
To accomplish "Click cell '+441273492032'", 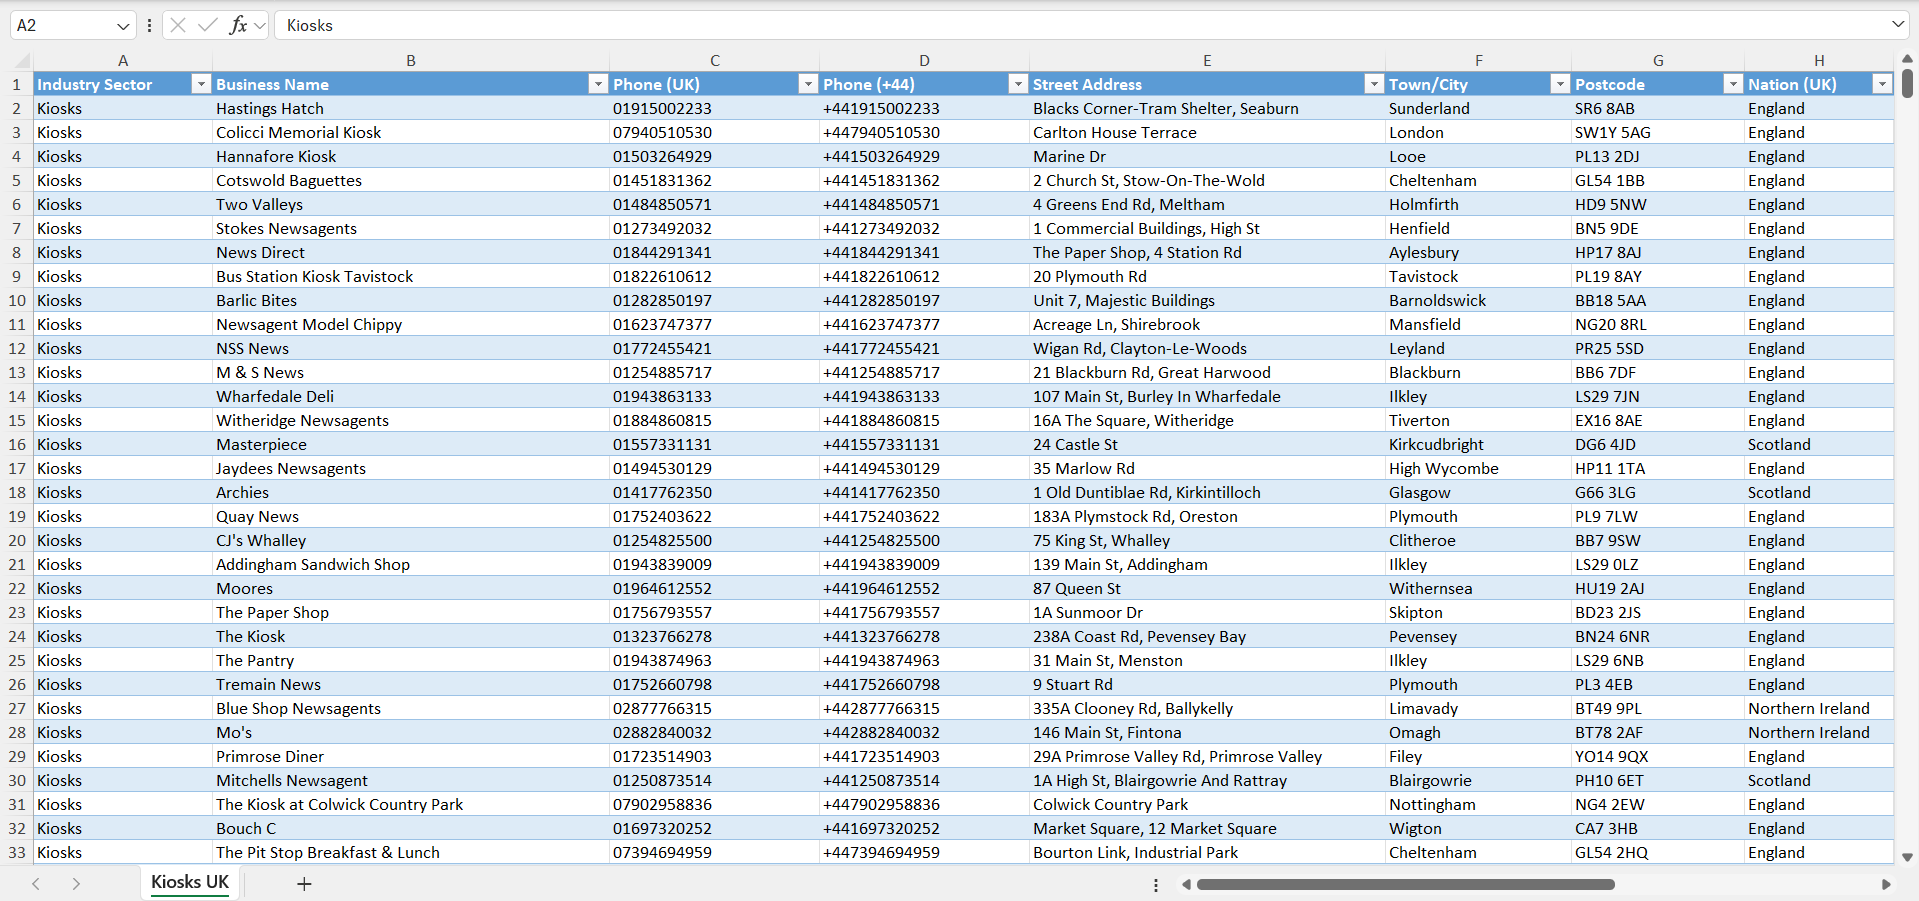I will coord(924,228).
